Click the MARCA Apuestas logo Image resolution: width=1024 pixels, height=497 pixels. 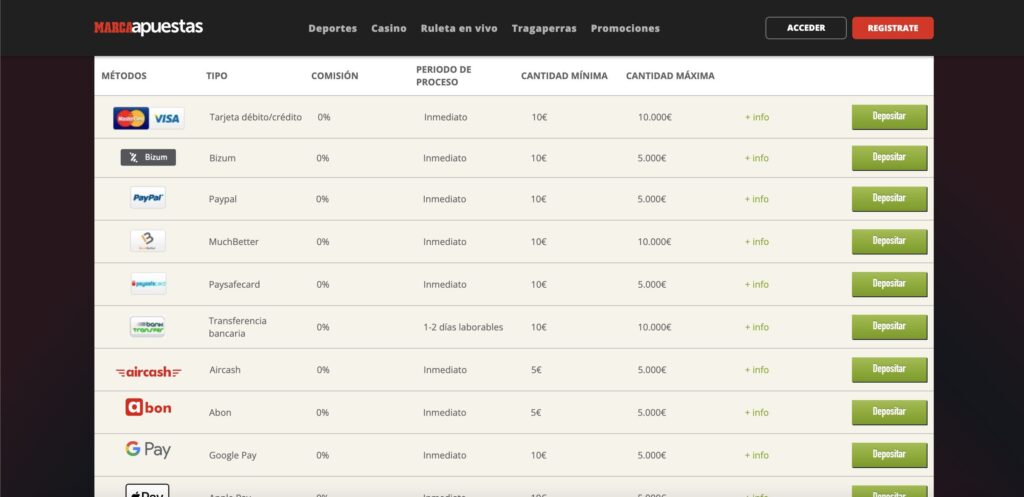click(148, 28)
